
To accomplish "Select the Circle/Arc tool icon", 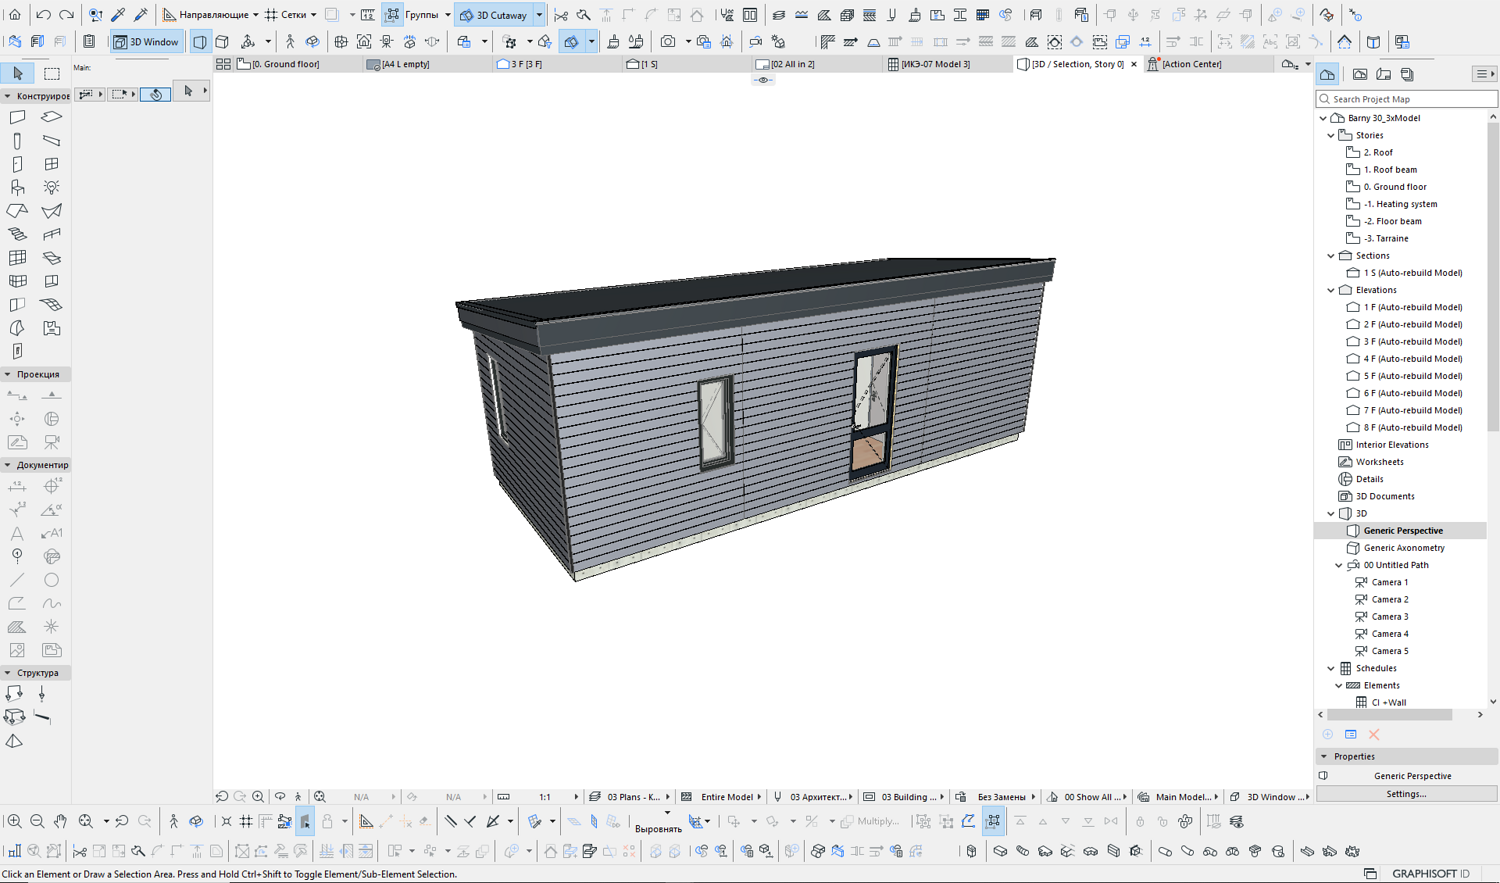I will coord(51,580).
